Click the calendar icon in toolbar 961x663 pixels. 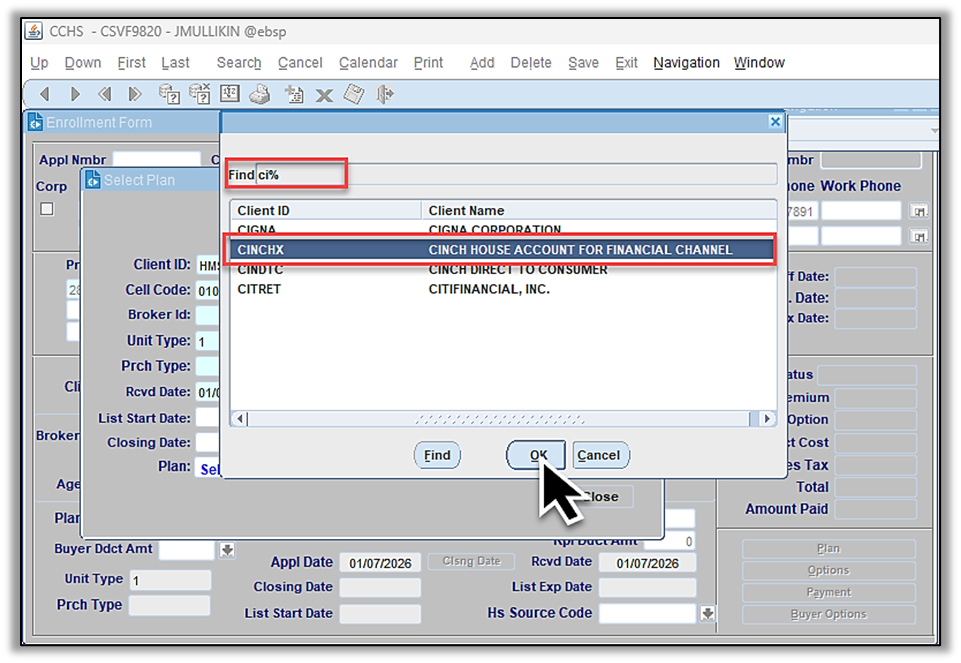click(229, 95)
